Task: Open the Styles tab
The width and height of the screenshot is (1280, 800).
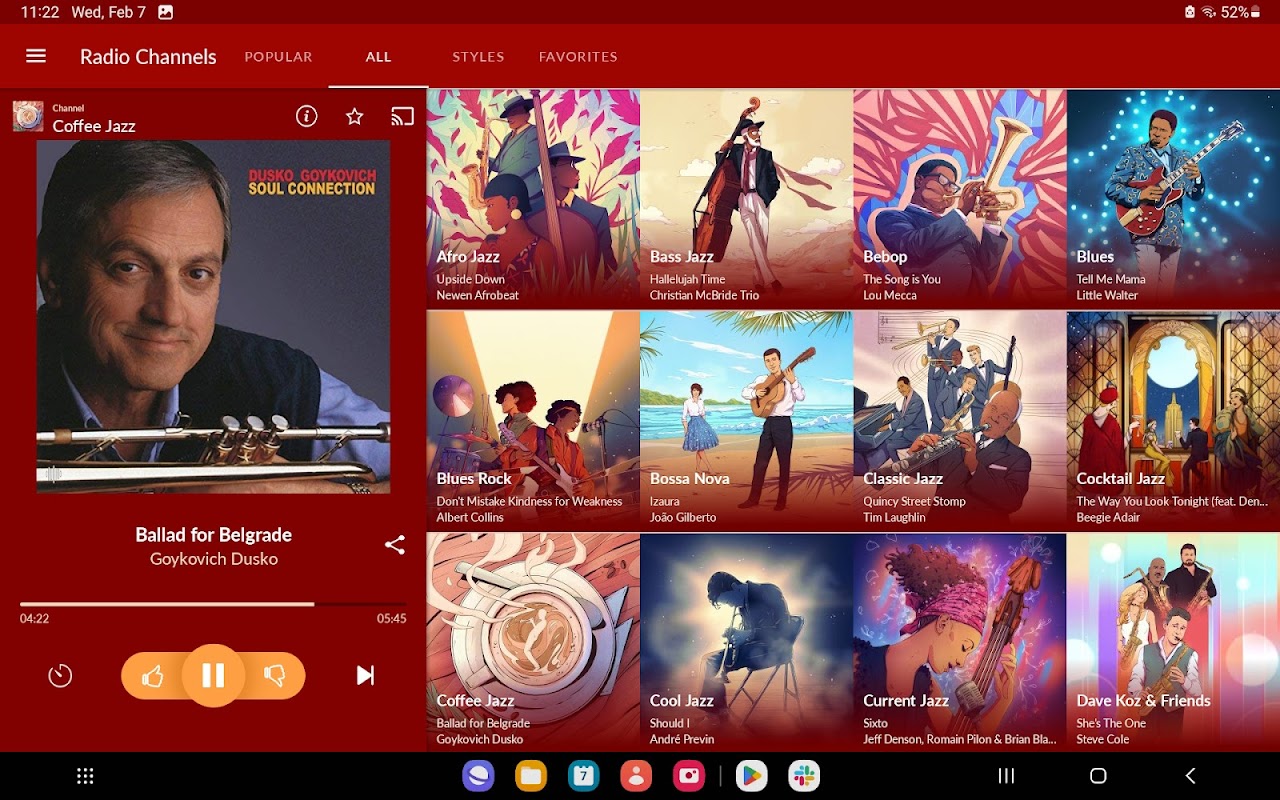Action: [x=478, y=57]
